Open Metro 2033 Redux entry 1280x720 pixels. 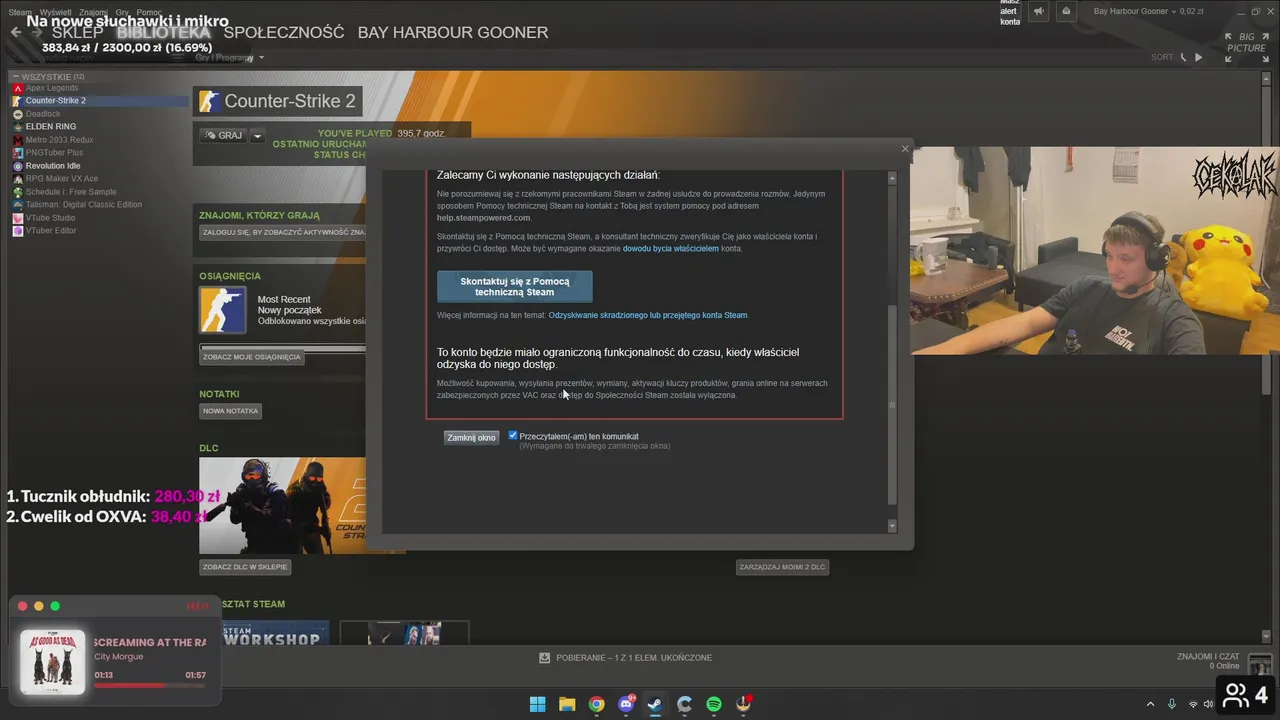[59, 140]
